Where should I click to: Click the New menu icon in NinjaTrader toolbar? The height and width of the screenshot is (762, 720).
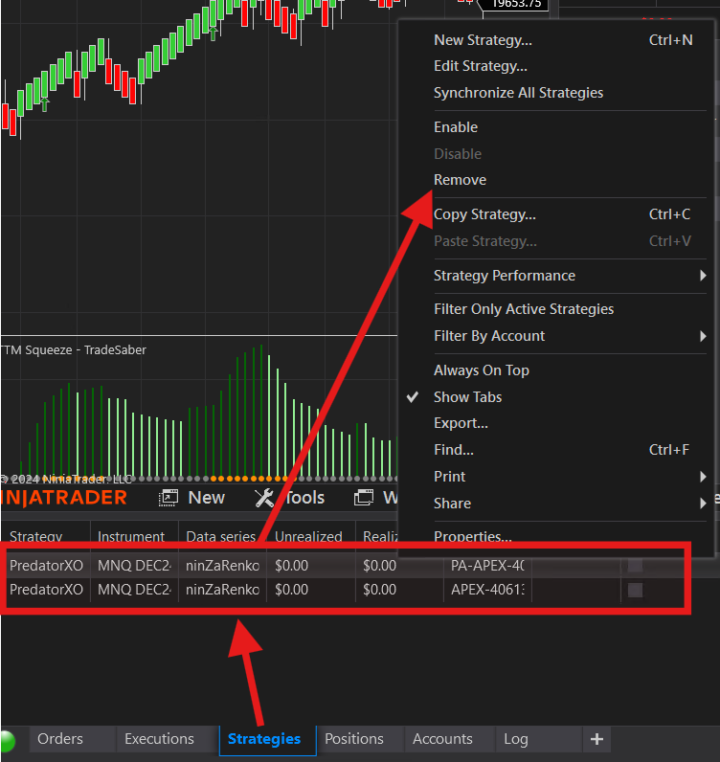click(169, 498)
